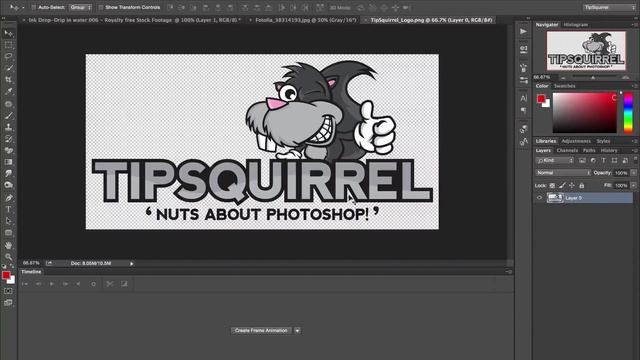Select the Rectangle shape tool
Viewport: 640px width, 360px height.
8,233
